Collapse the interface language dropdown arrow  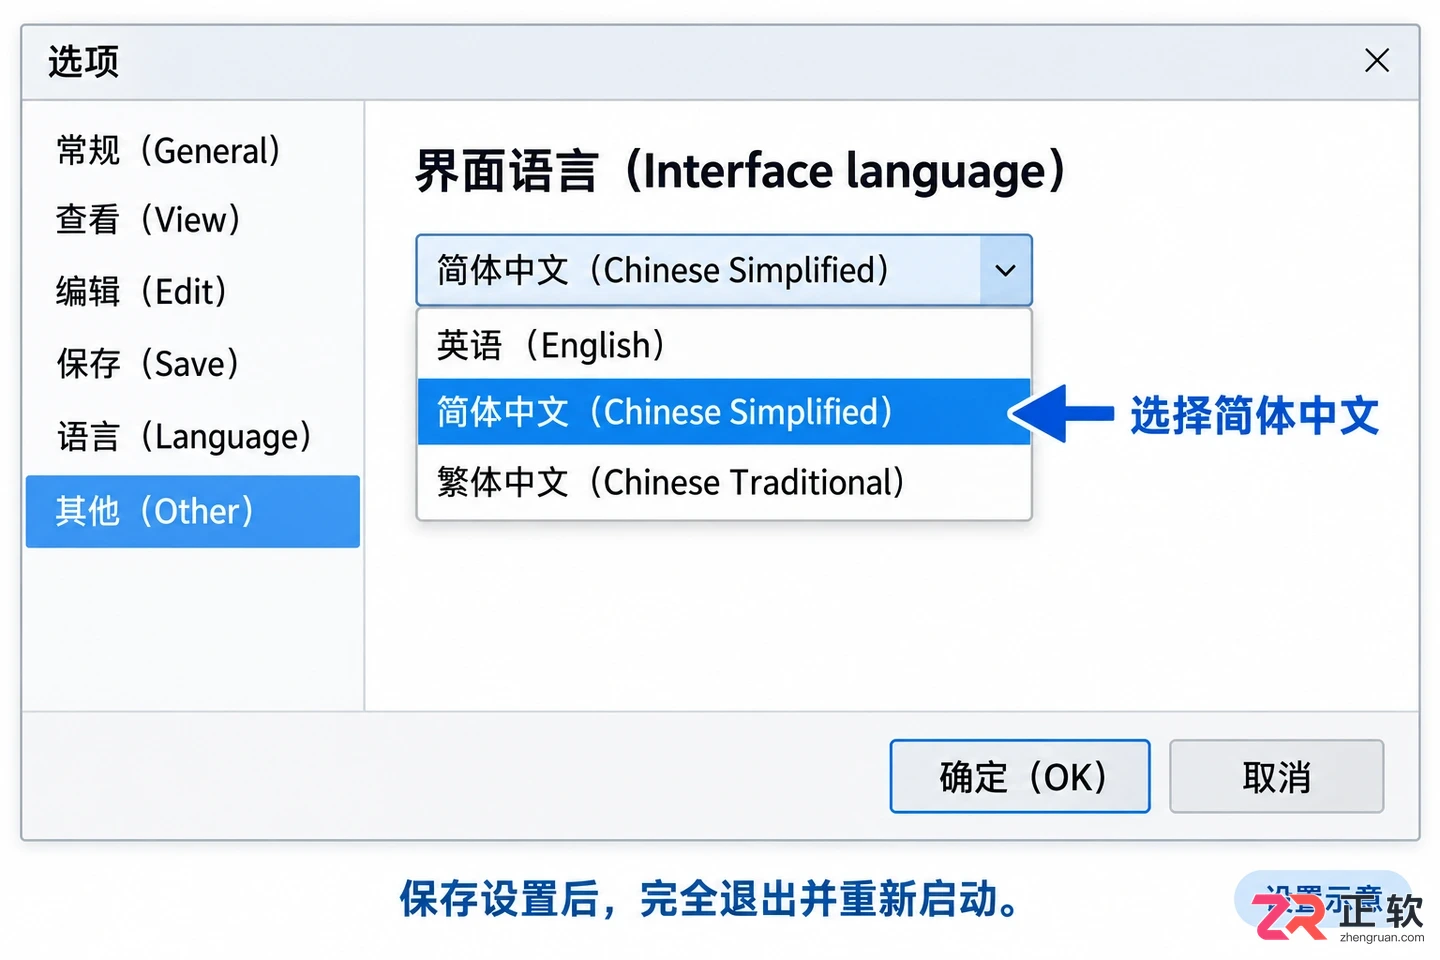point(1006,270)
